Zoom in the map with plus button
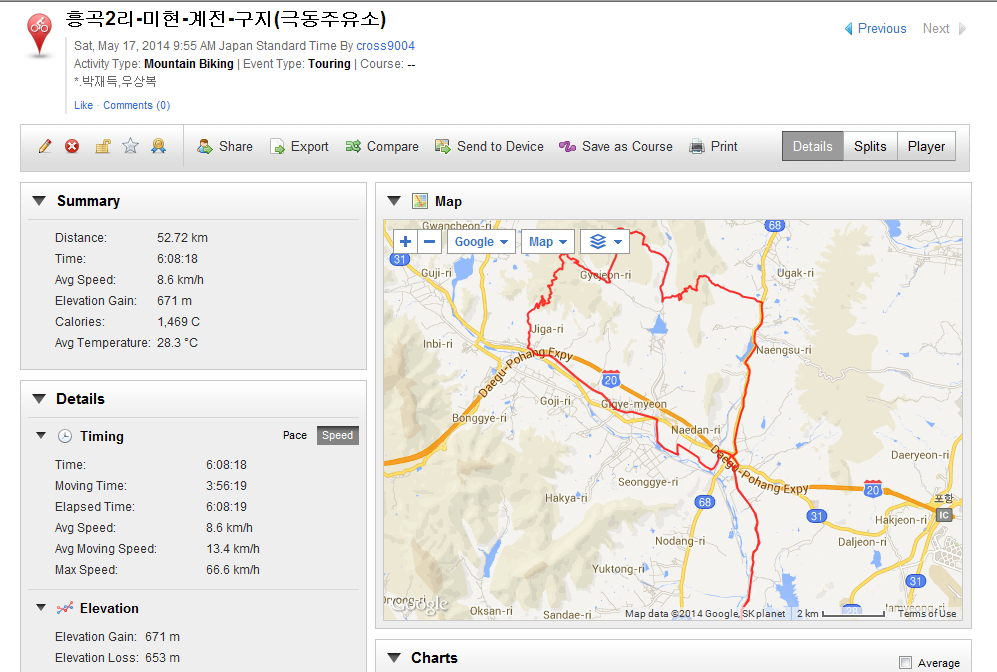Viewport: 997px width, 672px height. [x=406, y=242]
